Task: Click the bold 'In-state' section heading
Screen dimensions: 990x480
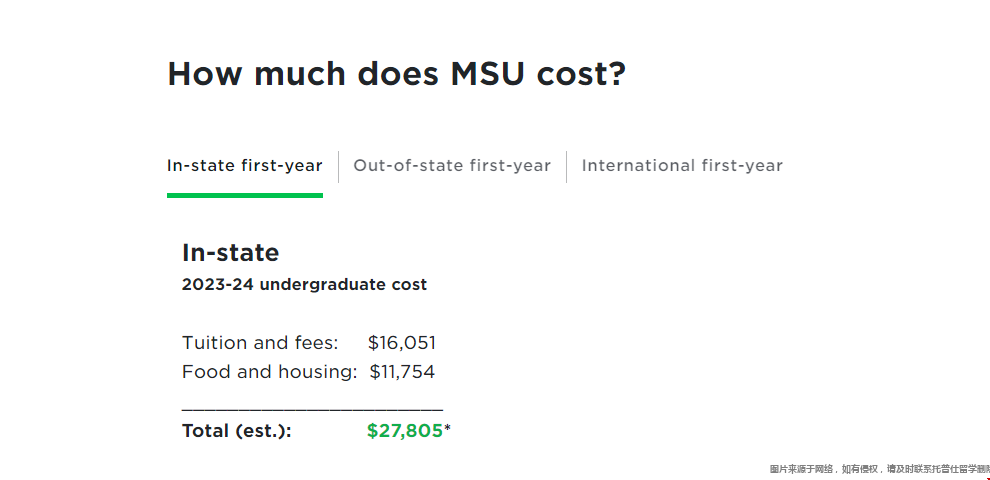Action: [x=230, y=253]
